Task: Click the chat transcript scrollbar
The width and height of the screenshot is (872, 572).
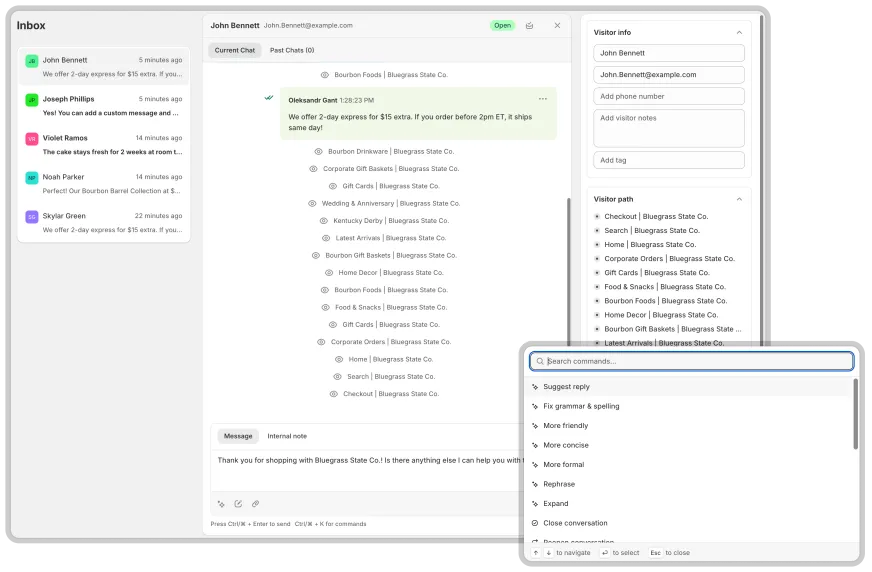Action: [x=568, y=271]
